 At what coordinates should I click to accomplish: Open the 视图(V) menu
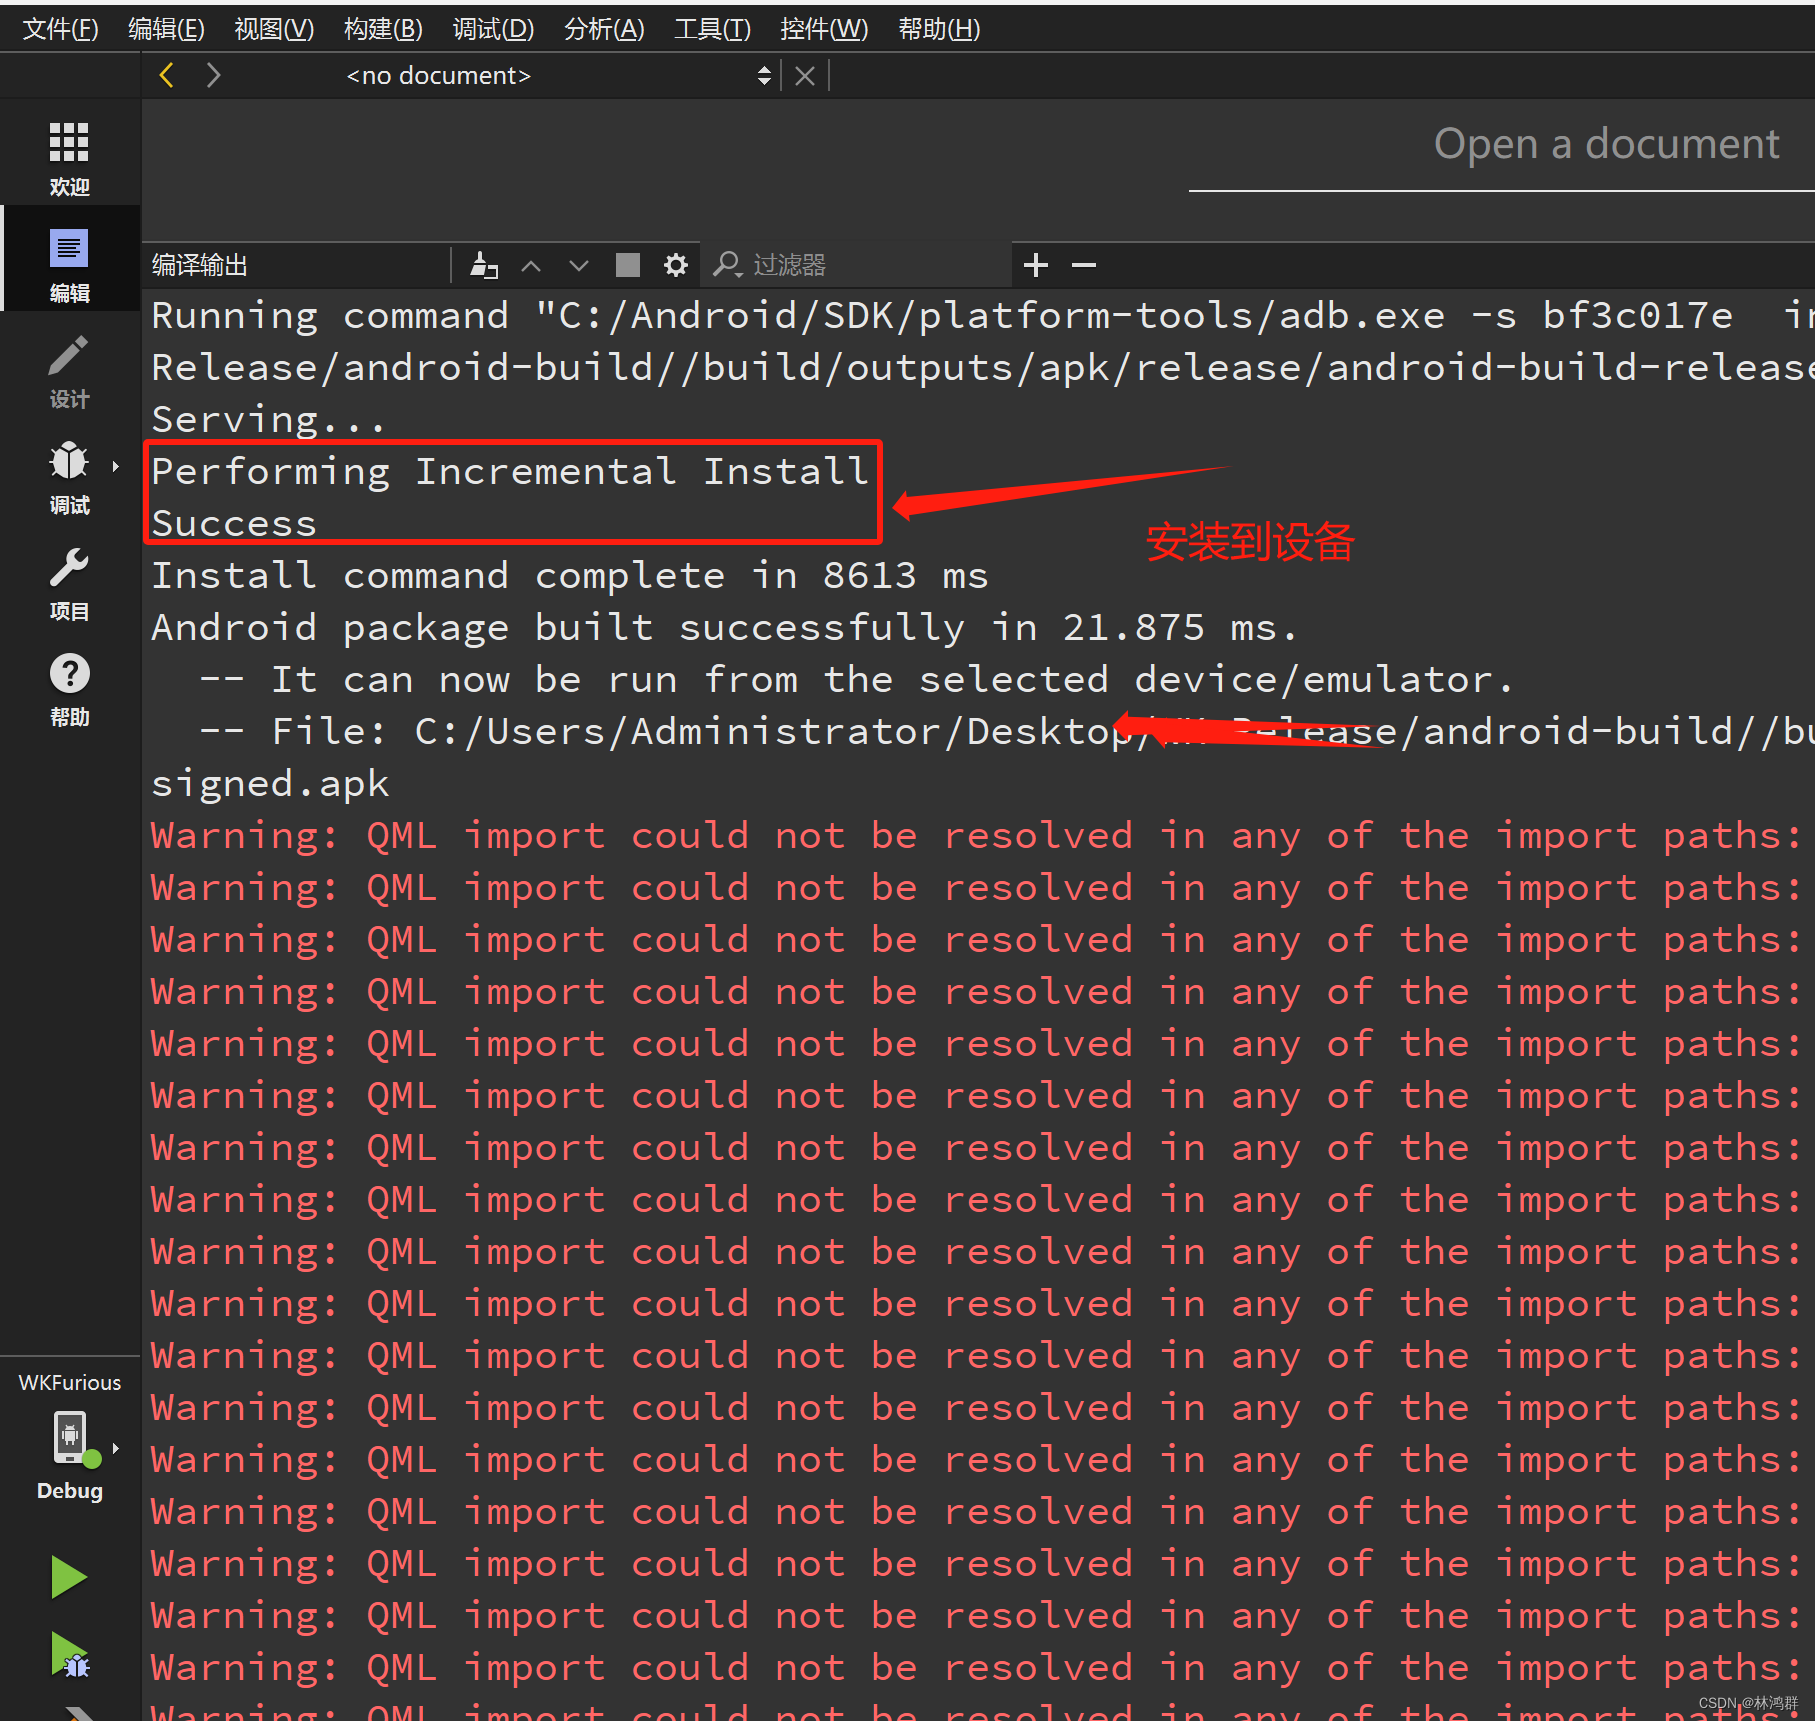(x=274, y=29)
